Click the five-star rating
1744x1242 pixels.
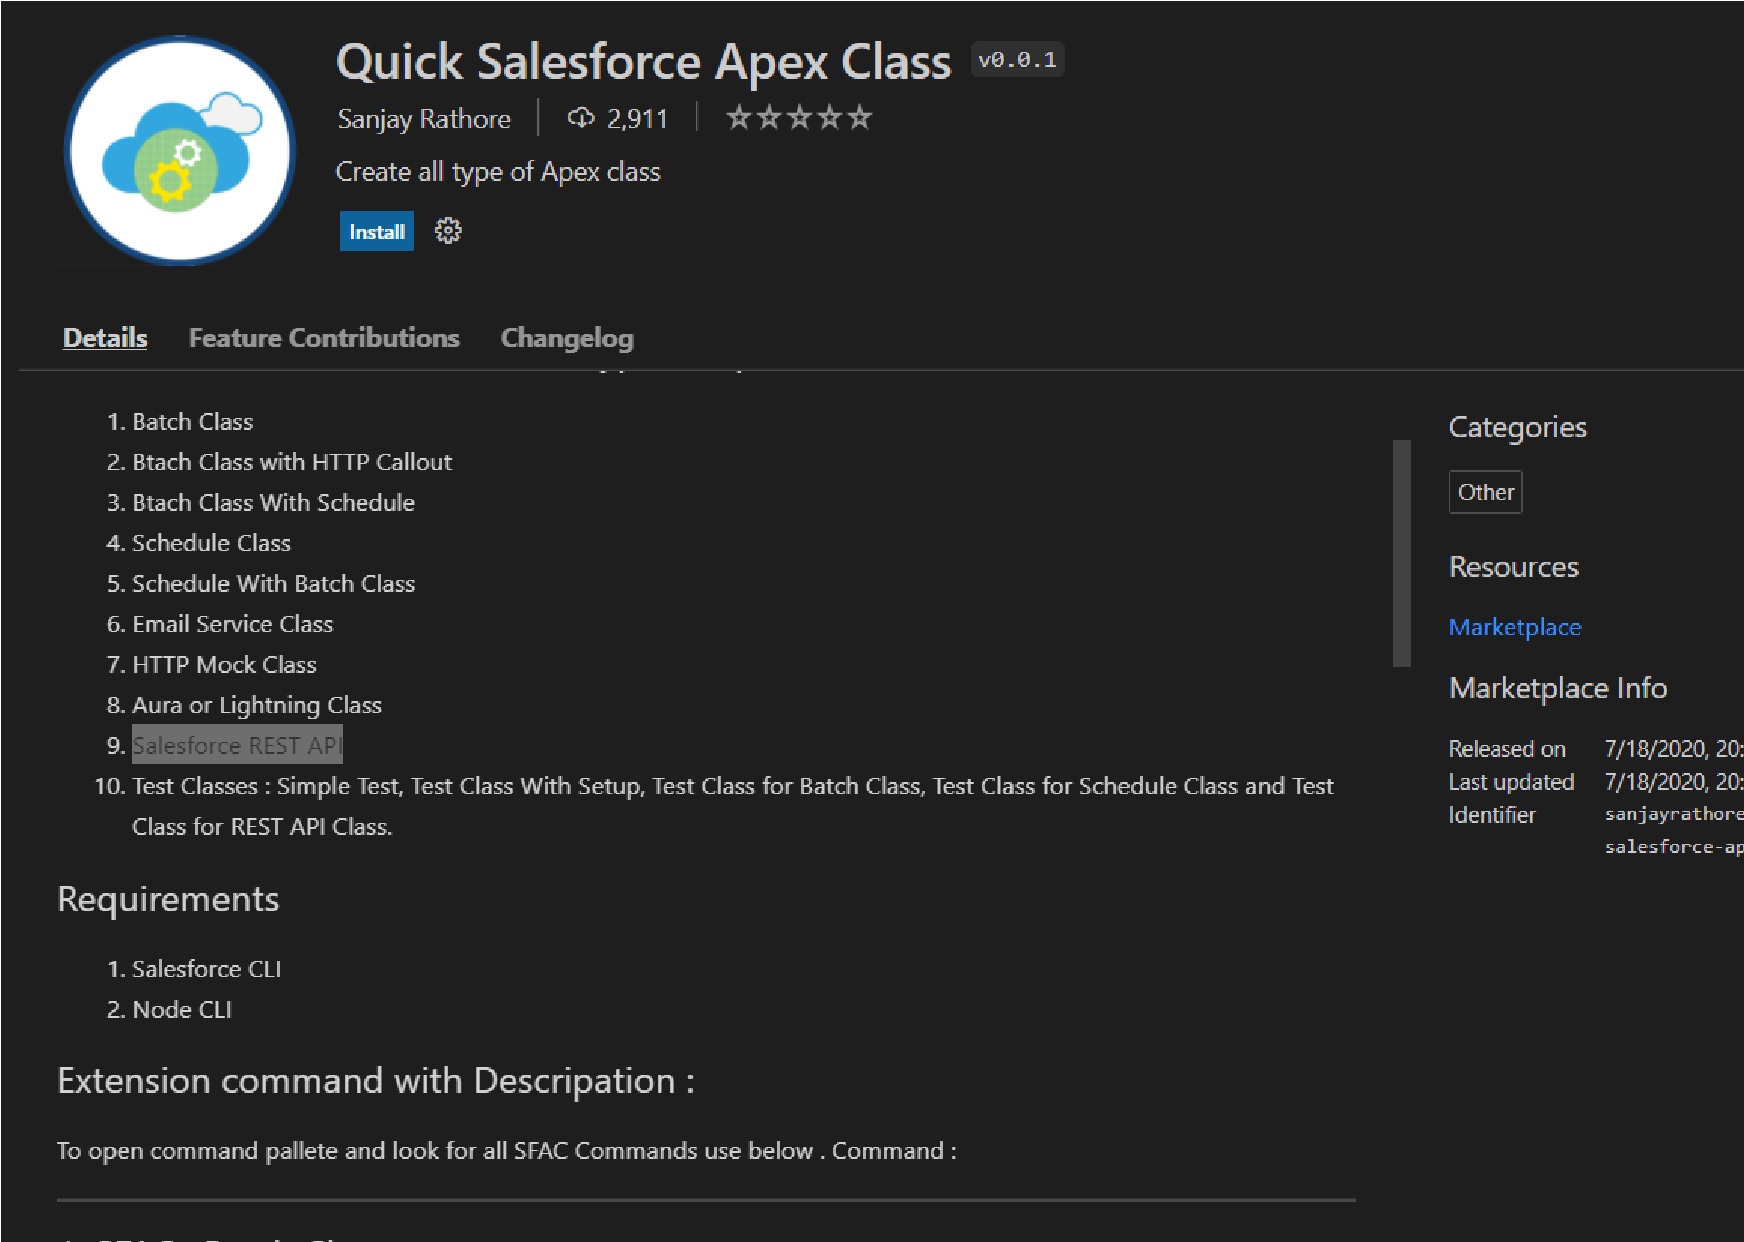point(799,118)
